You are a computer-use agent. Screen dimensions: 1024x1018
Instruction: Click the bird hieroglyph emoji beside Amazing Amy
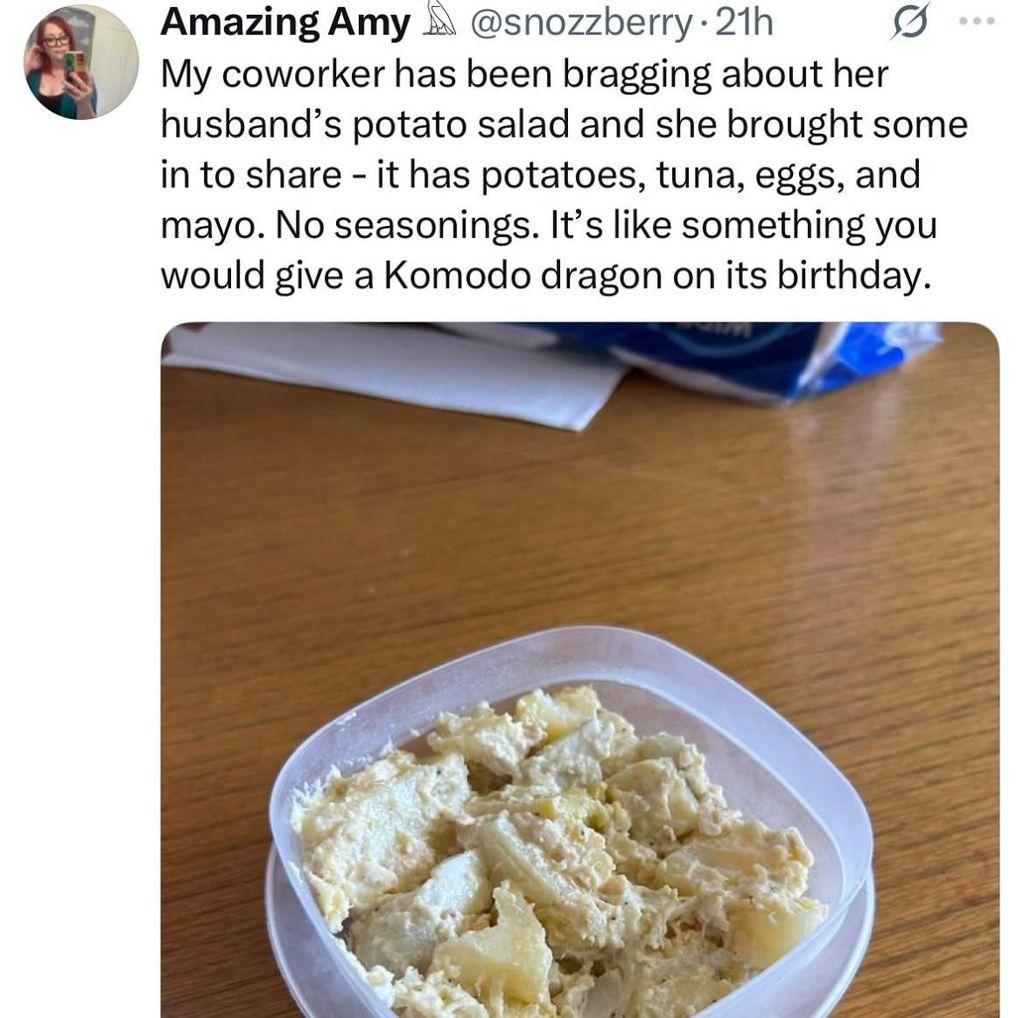tap(438, 23)
